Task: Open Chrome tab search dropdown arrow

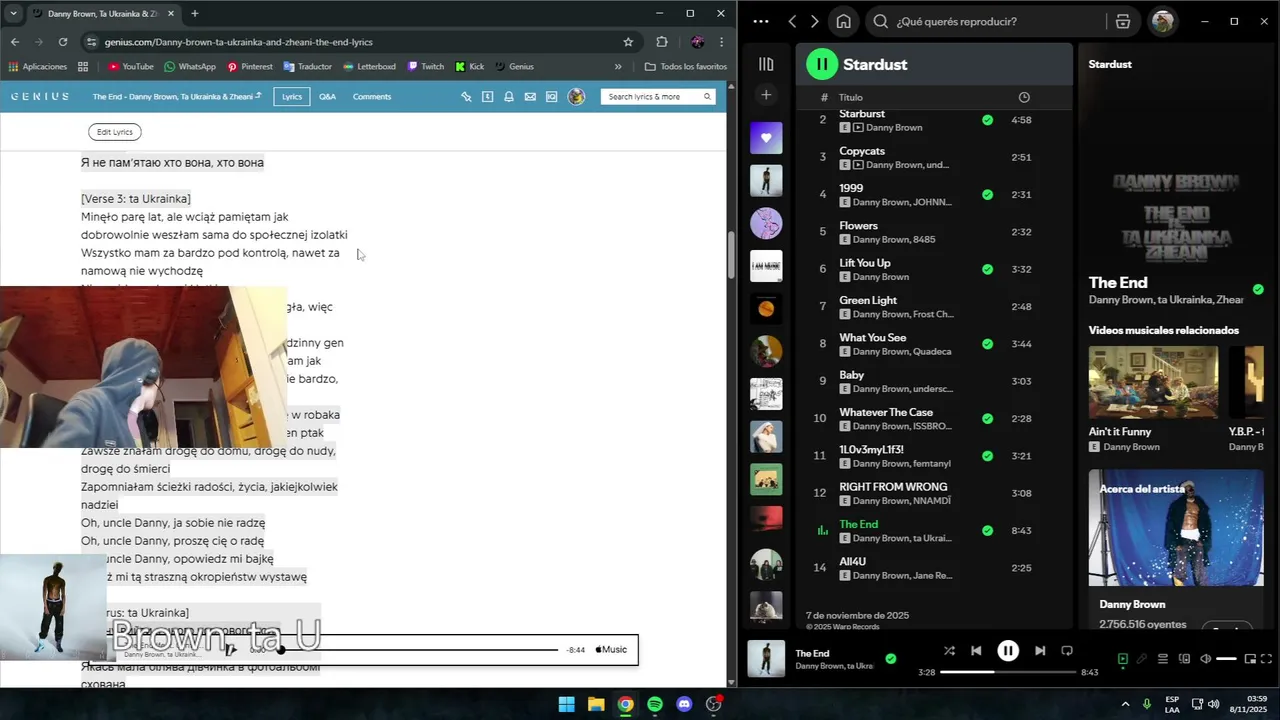Action: pyautogui.click(x=13, y=13)
